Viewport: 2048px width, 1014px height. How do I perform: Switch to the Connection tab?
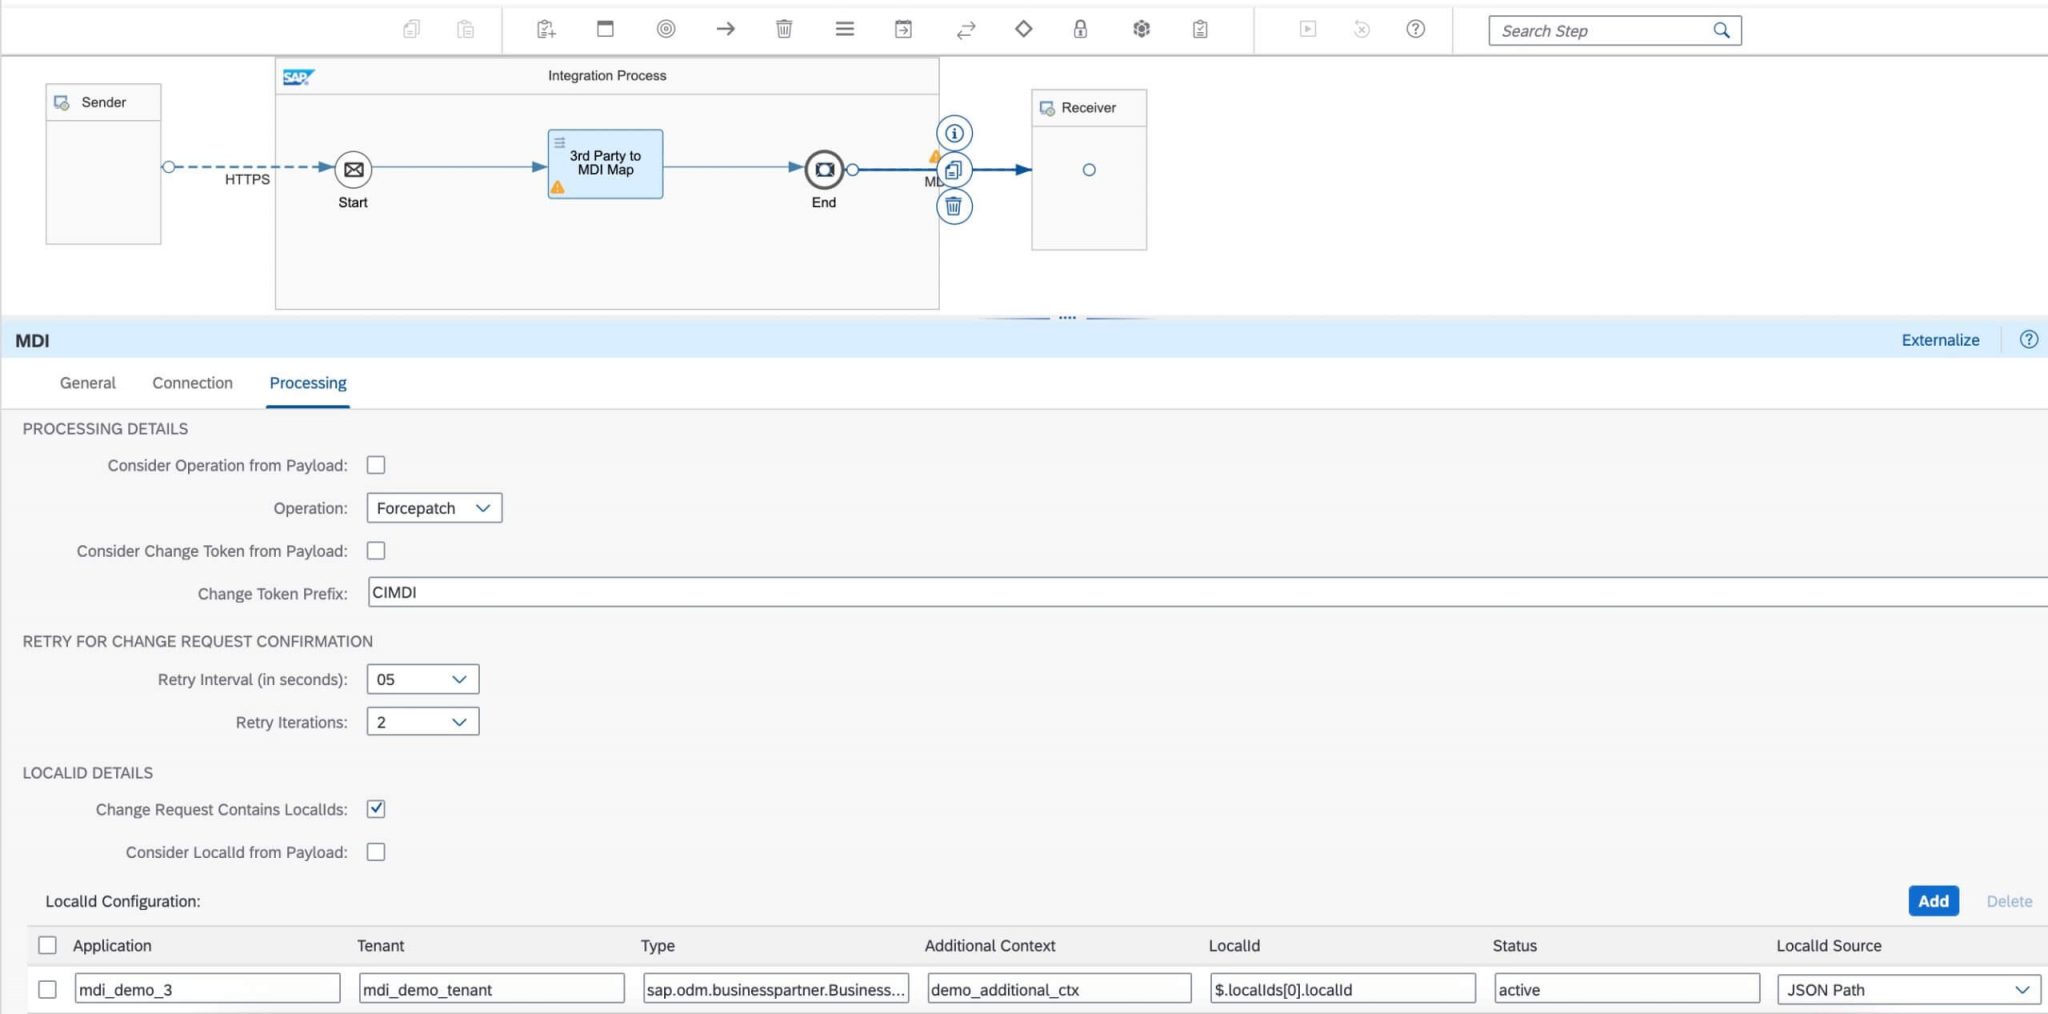tap(192, 382)
